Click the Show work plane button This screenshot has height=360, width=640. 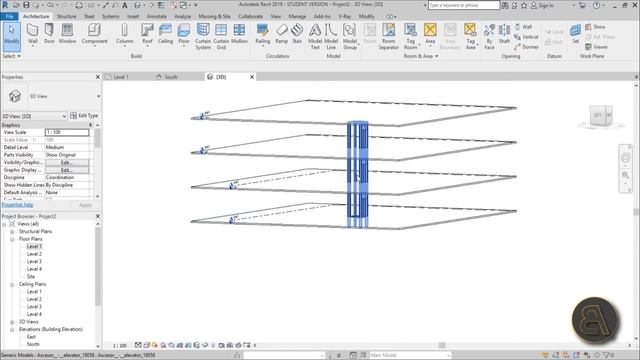click(595, 27)
